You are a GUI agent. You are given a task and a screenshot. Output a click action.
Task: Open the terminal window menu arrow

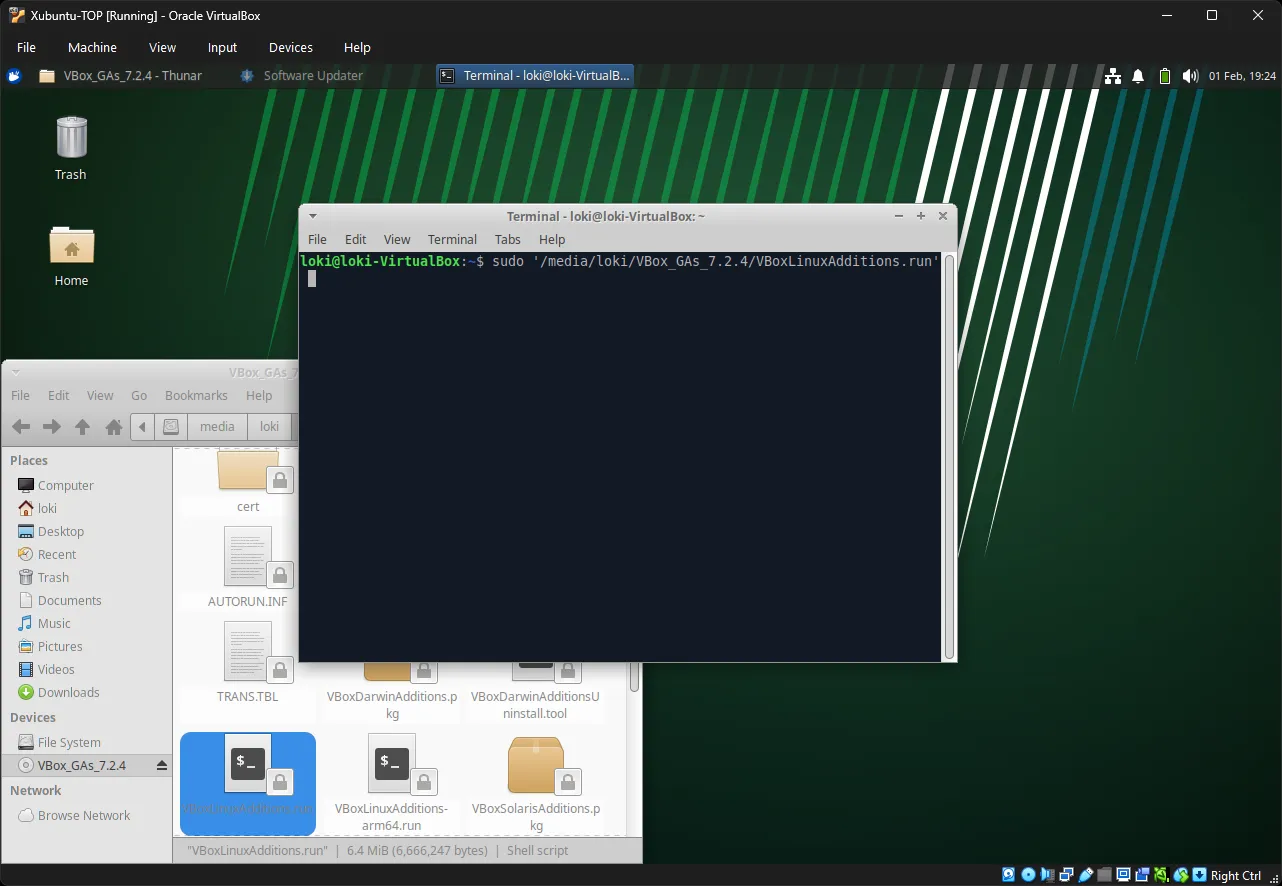(313, 216)
